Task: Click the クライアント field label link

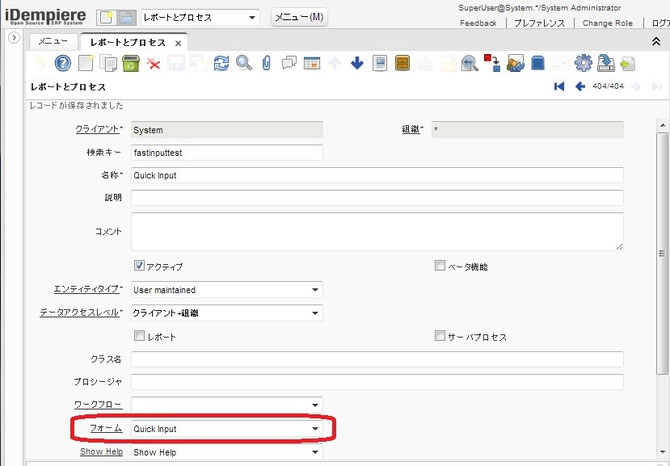Action: coord(97,129)
